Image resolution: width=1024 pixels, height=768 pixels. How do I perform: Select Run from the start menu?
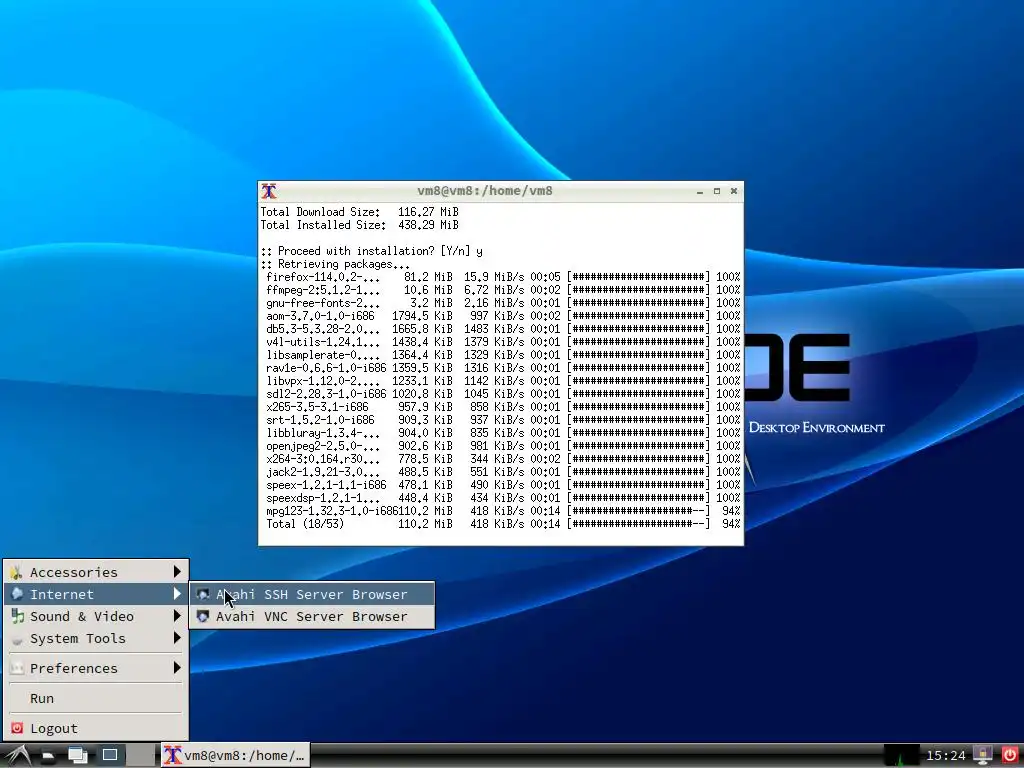coord(96,698)
